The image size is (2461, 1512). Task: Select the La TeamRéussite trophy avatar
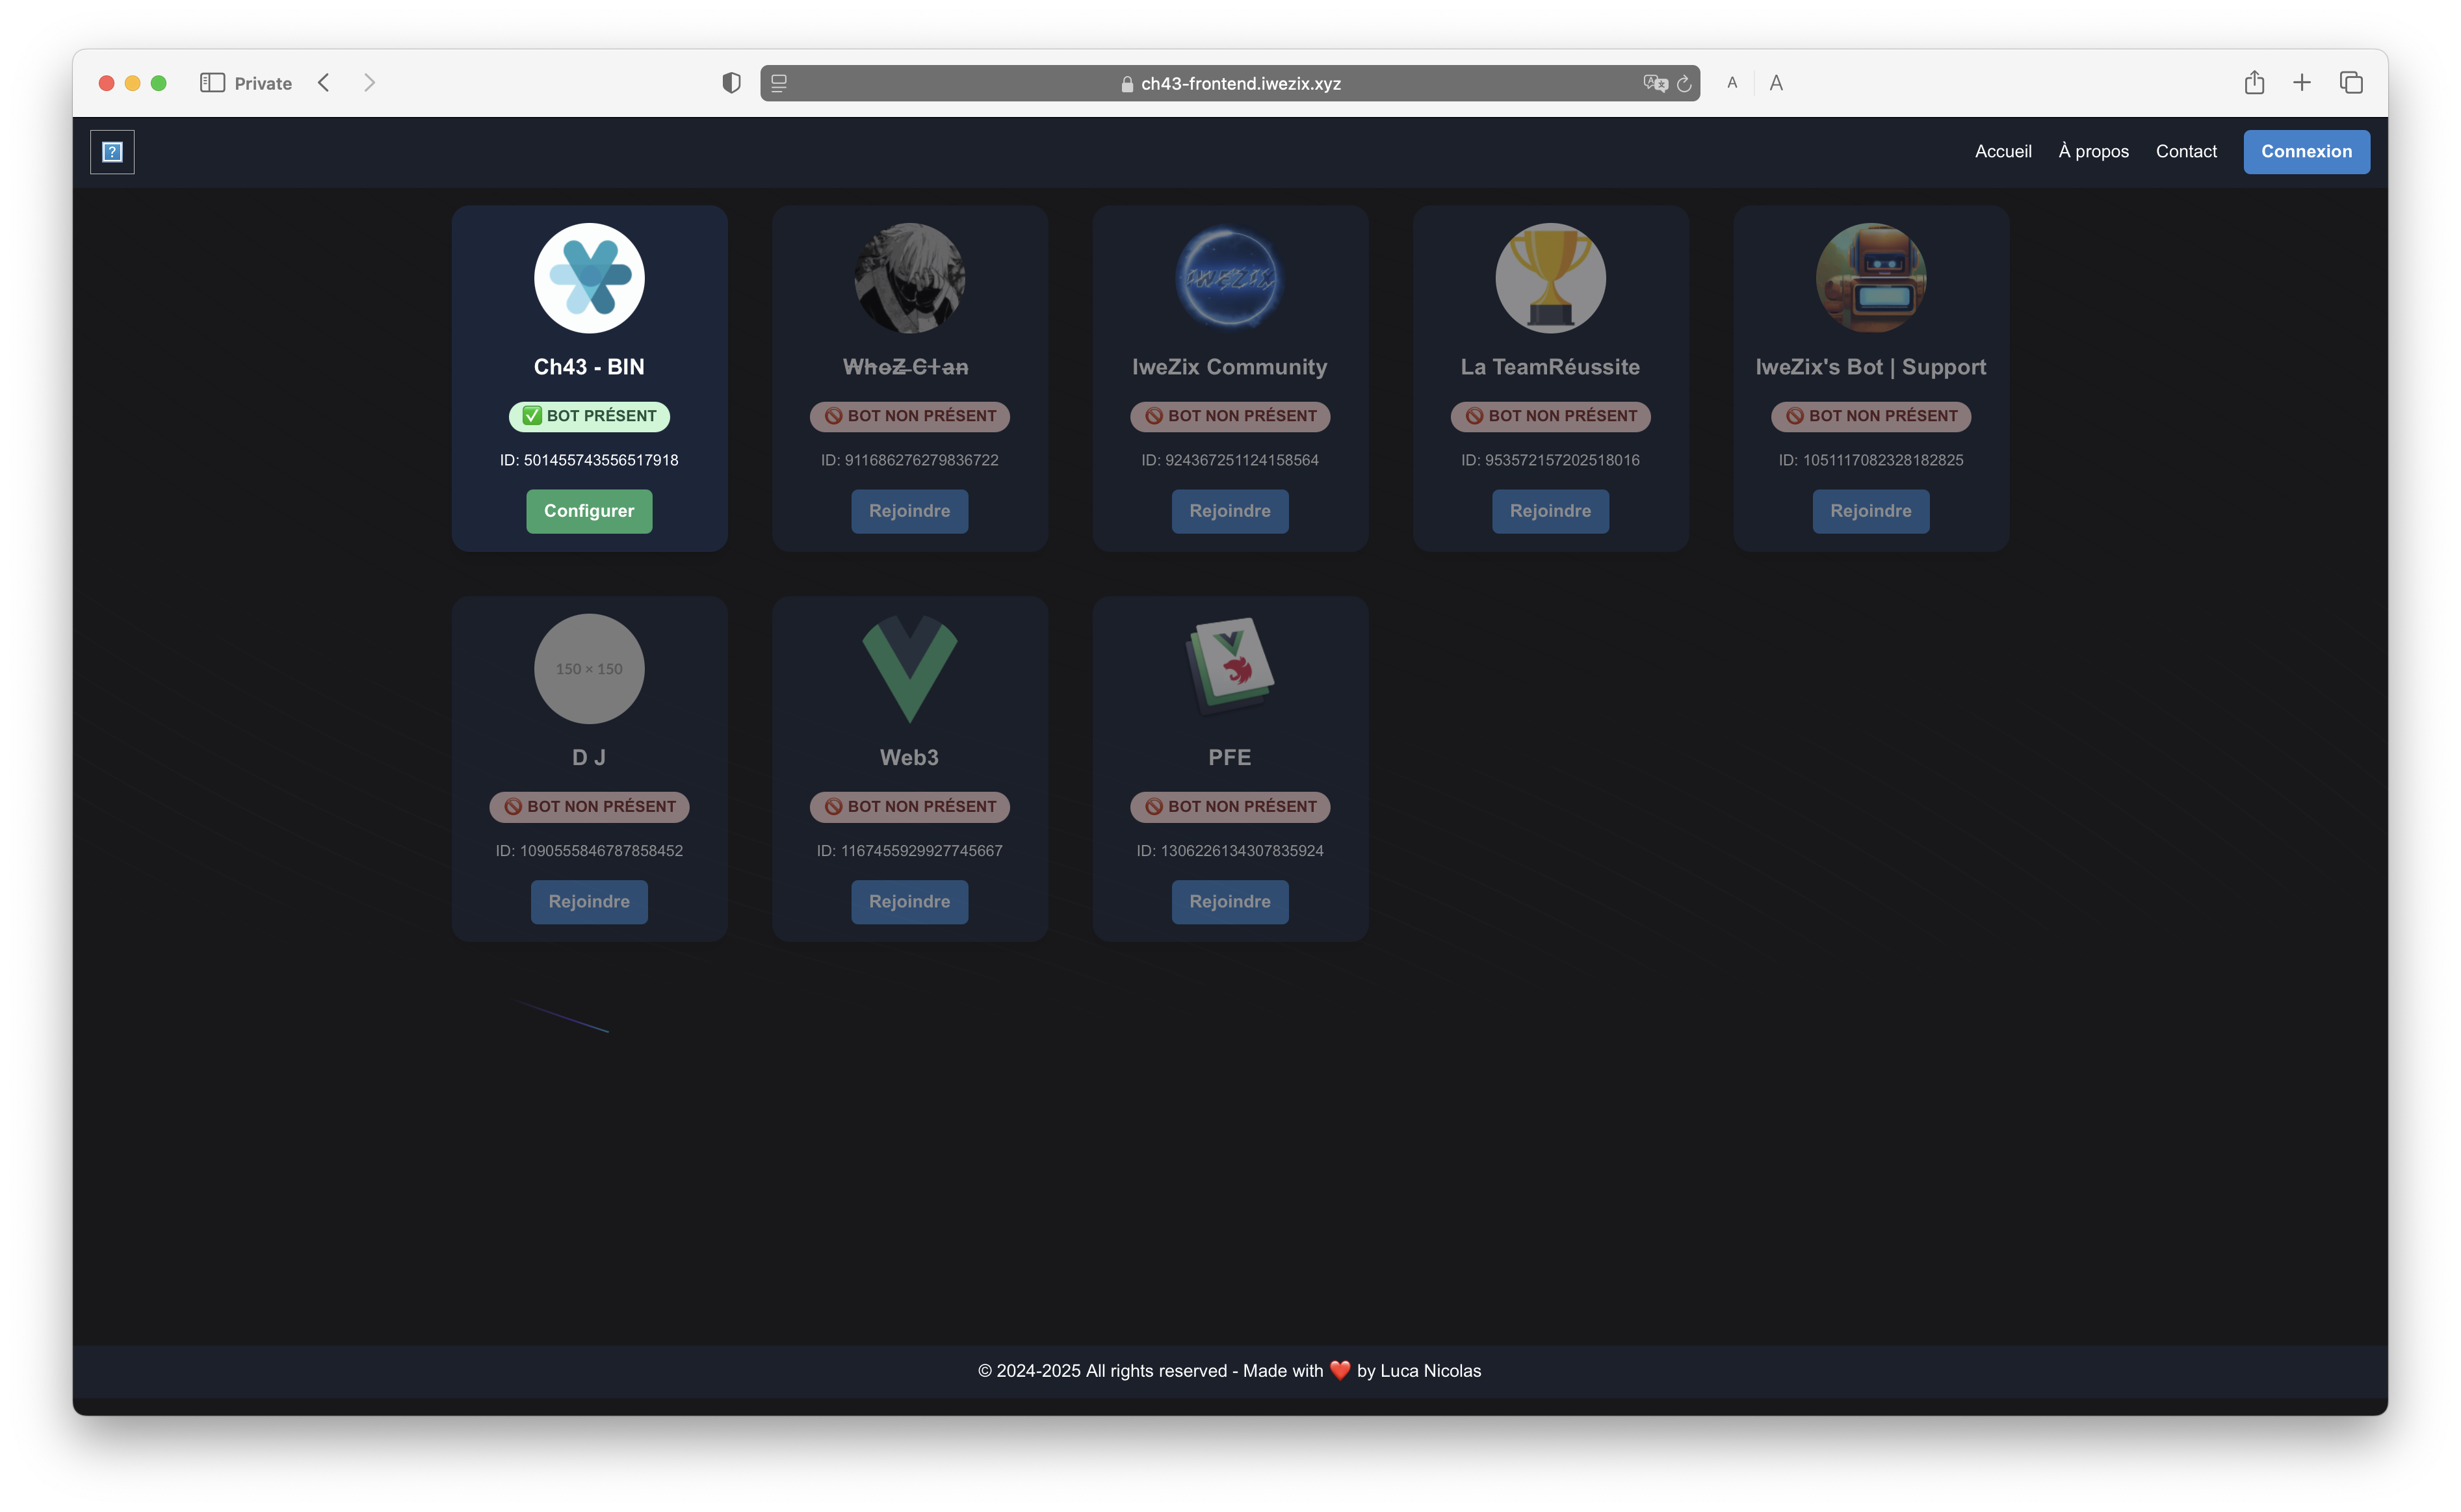1550,278
